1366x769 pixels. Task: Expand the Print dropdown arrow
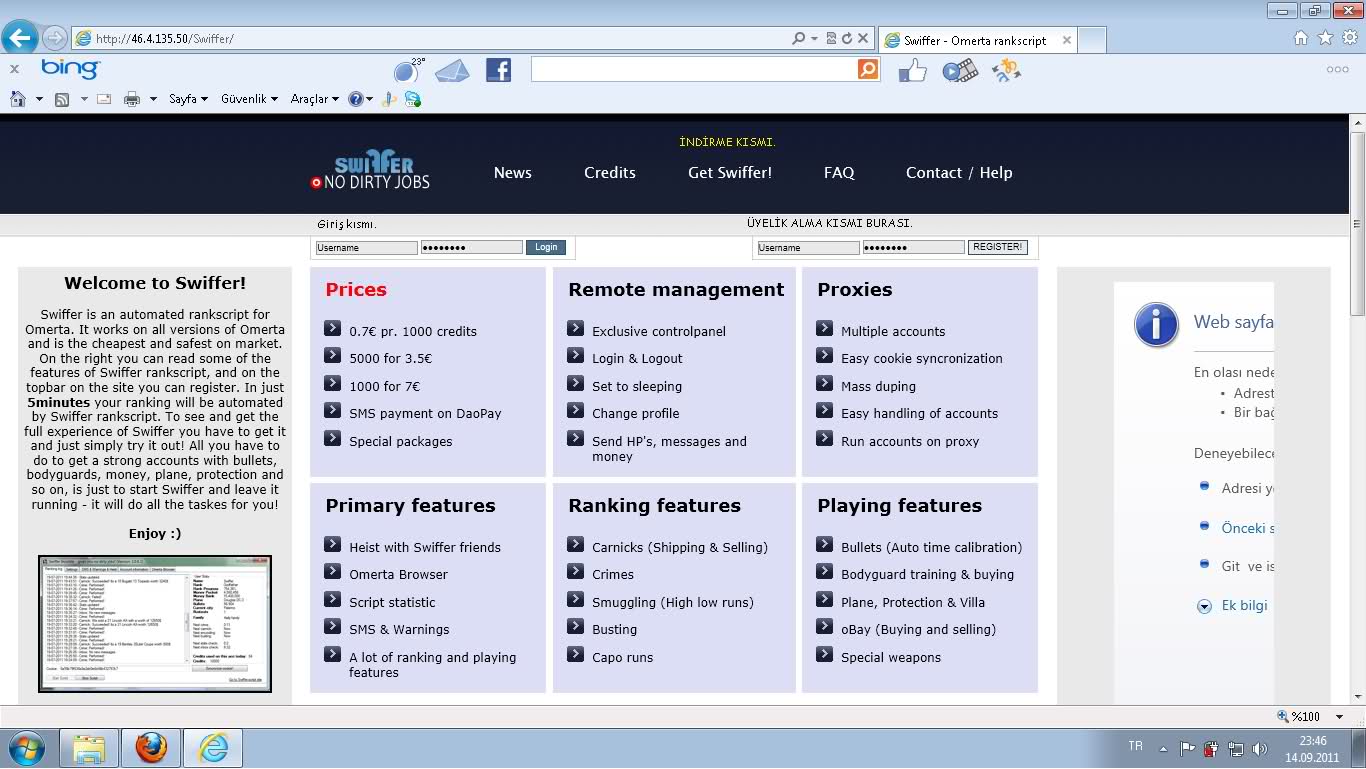coord(153,99)
